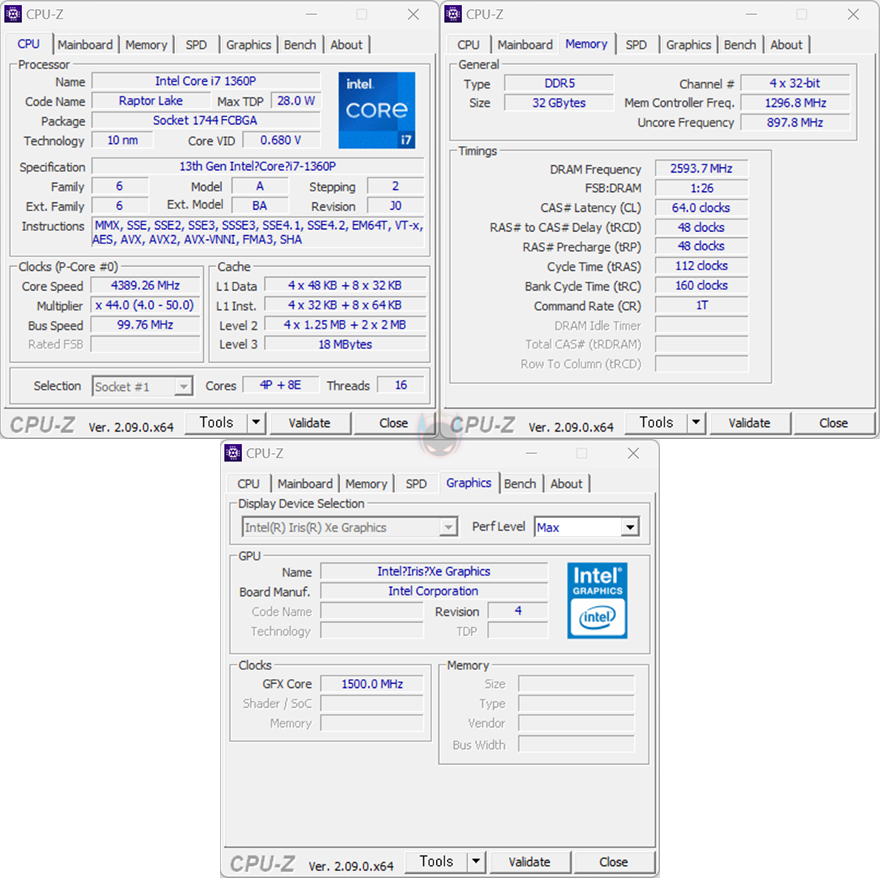
Task: Open Tools dropdown arrow in Graphics window
Action: 476,861
